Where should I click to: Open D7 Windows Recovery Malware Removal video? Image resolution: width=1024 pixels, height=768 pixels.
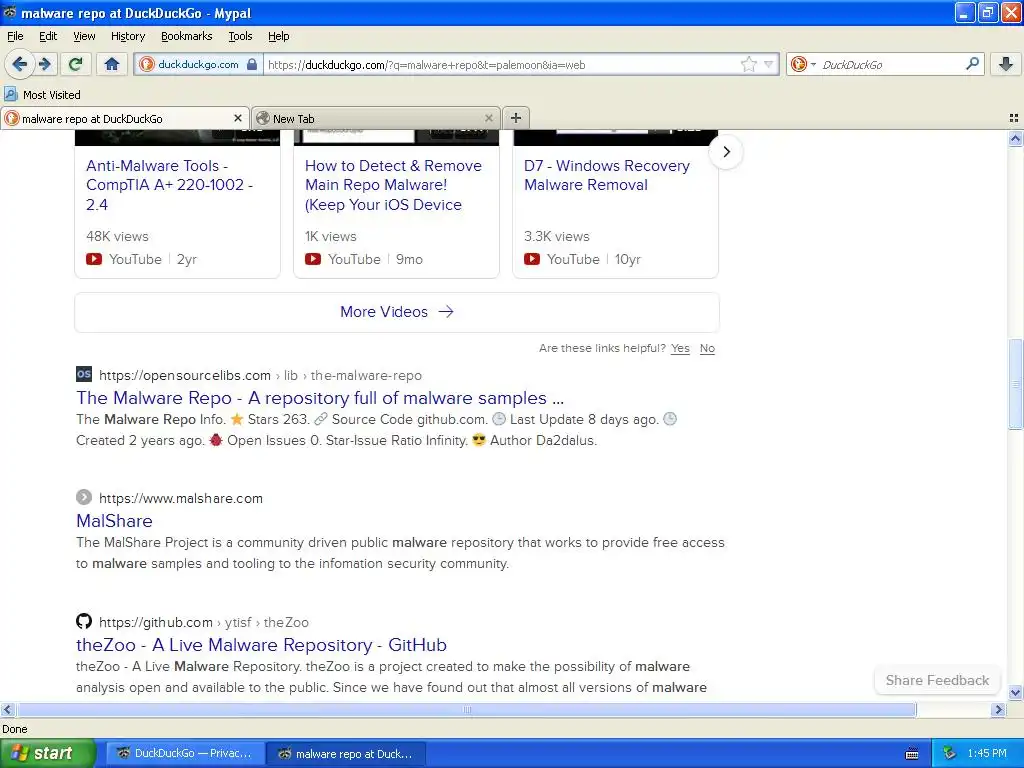coord(607,175)
